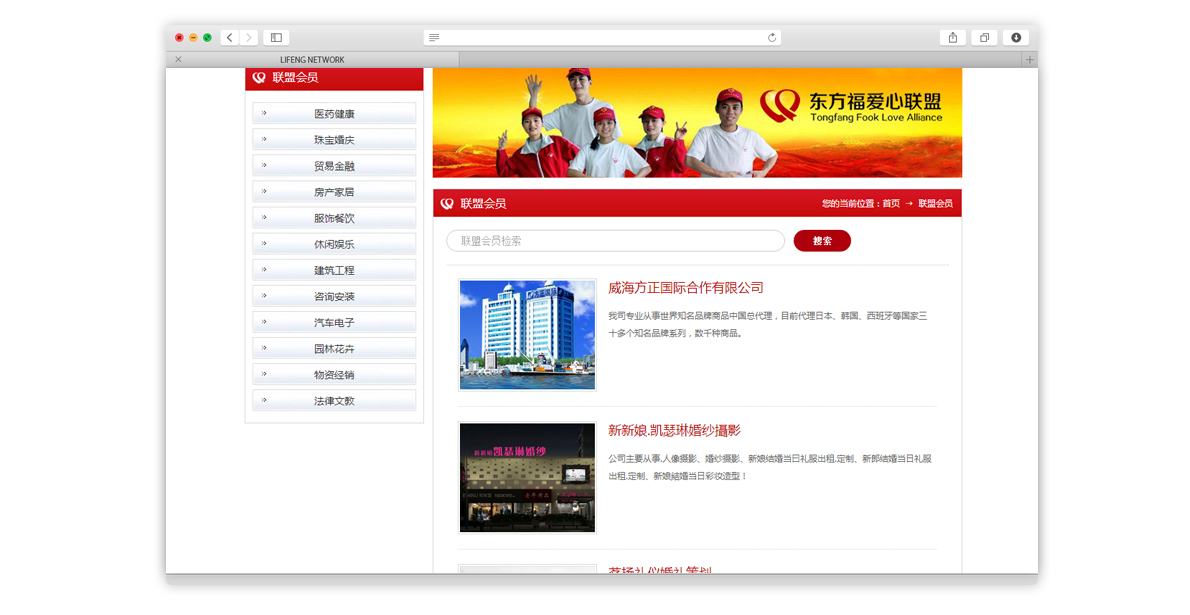Click the browser address bar
This screenshot has height=615, width=1190.
[603, 37]
